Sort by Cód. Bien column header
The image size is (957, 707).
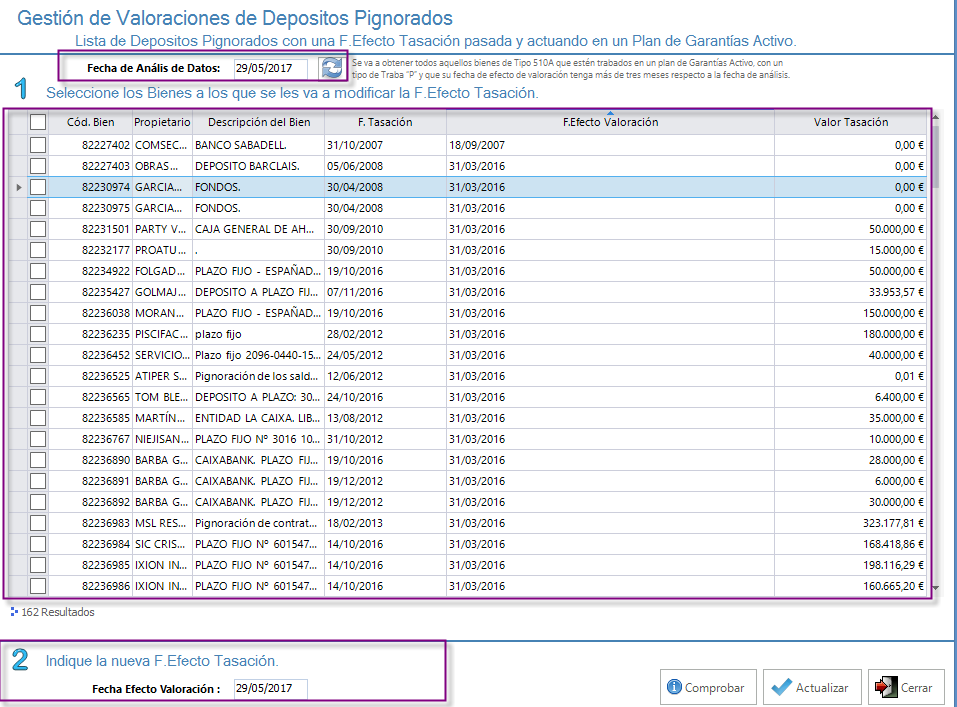click(90, 122)
